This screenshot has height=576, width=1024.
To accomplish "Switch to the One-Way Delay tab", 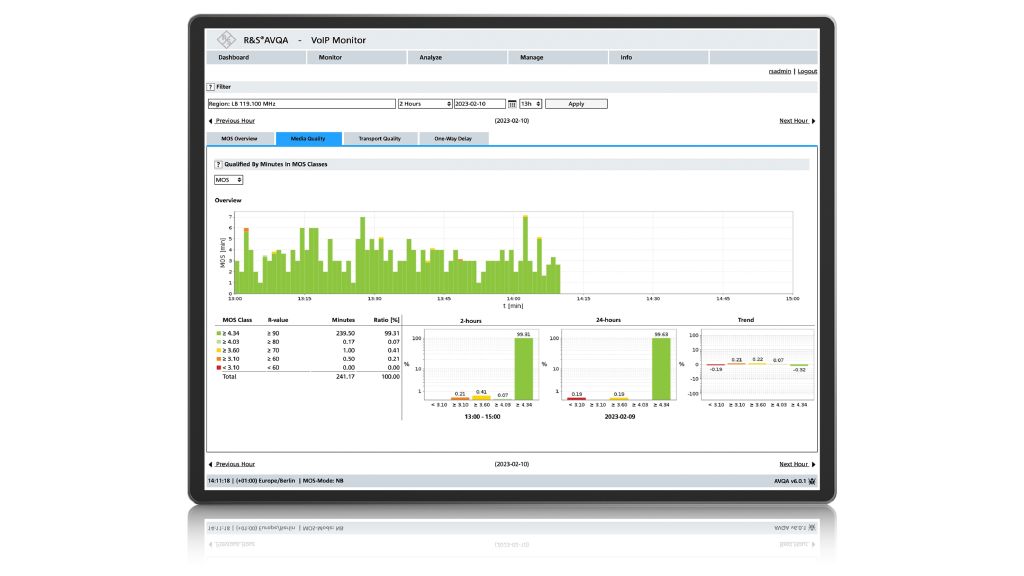I will [x=453, y=138].
